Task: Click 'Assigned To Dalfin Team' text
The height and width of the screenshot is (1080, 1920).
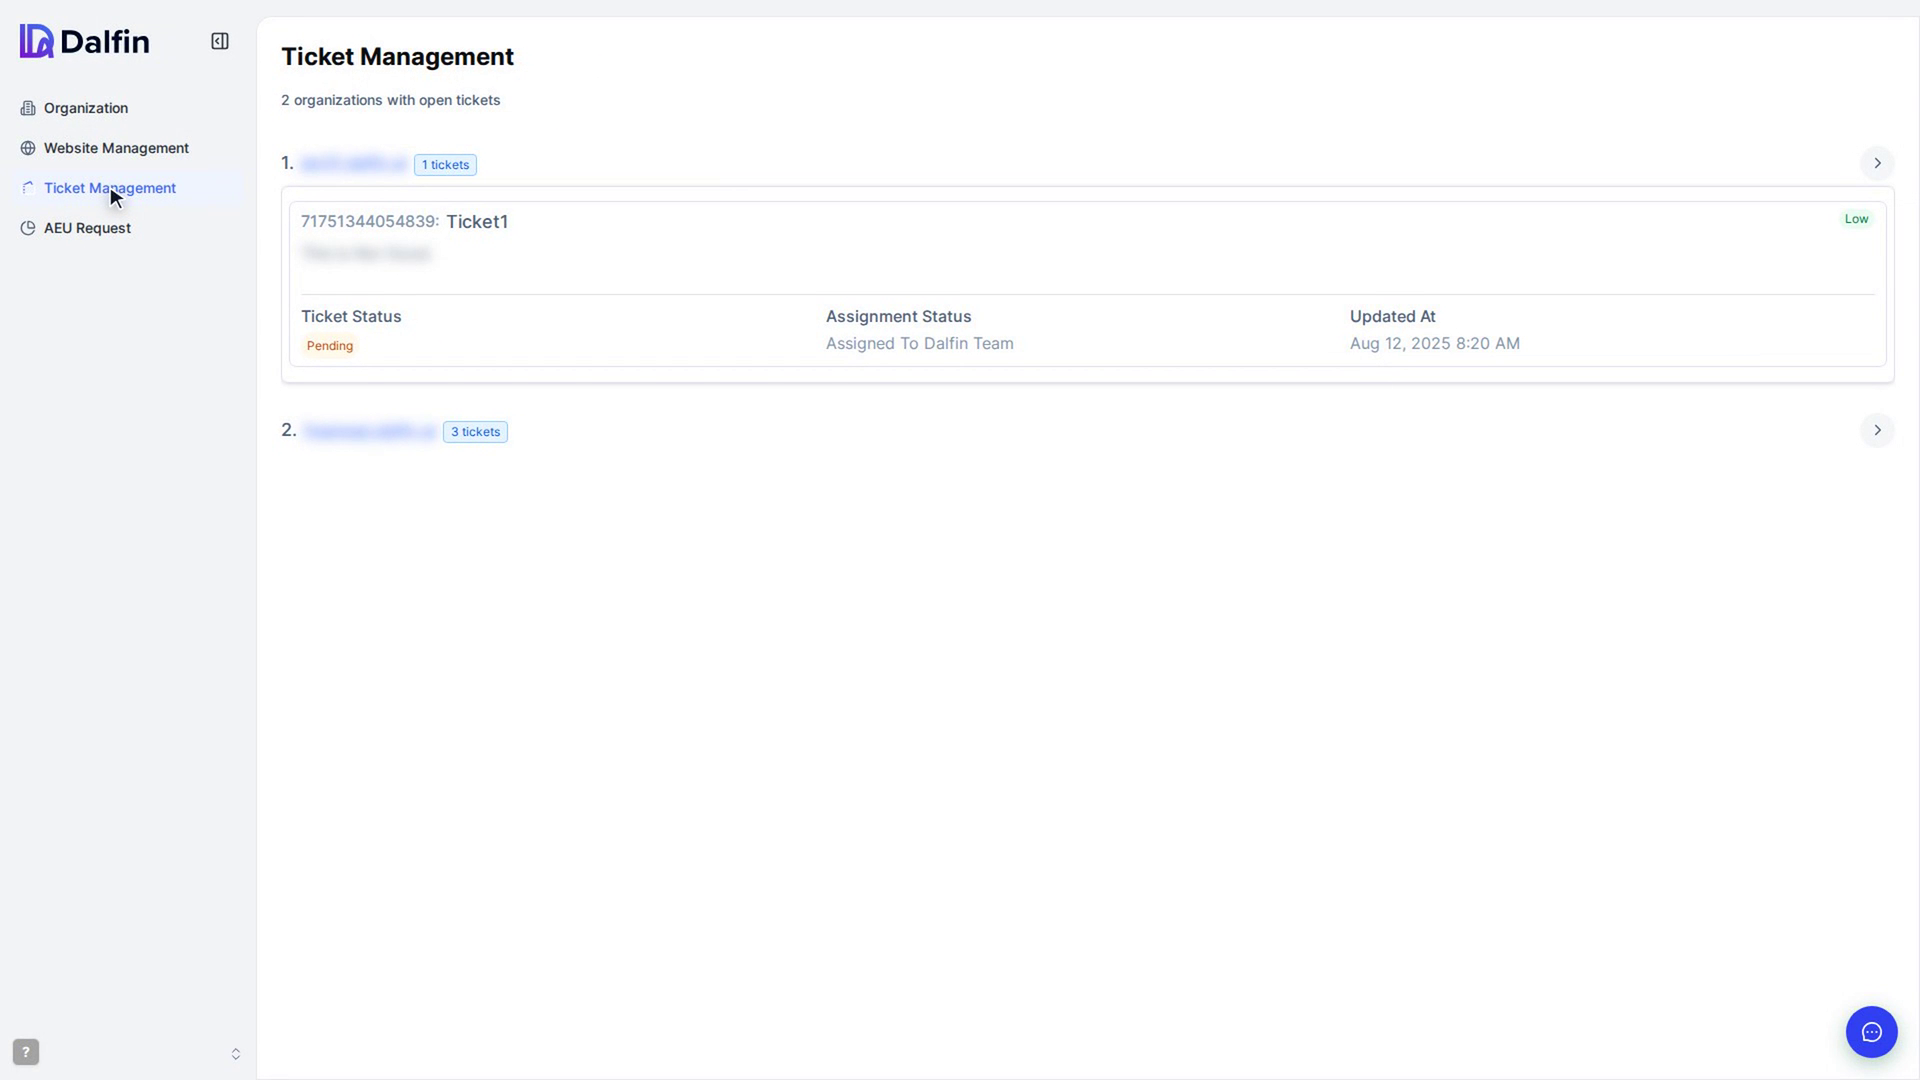Action: tap(919, 343)
